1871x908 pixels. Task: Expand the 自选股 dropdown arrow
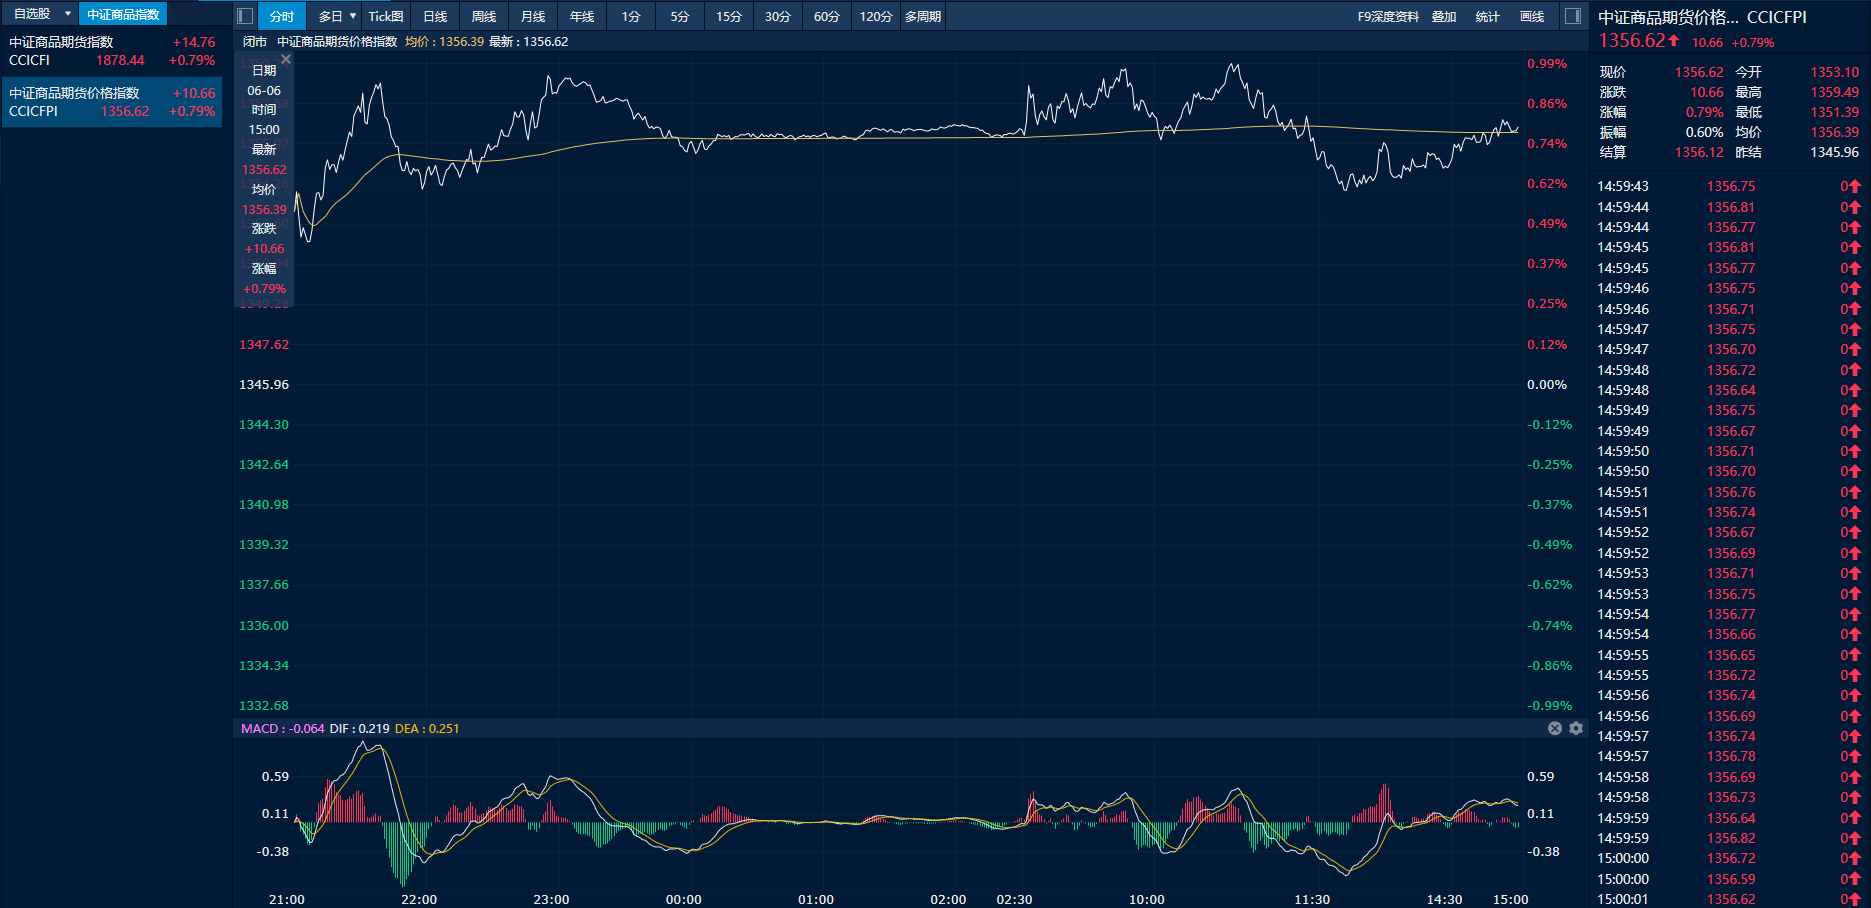click(x=68, y=14)
